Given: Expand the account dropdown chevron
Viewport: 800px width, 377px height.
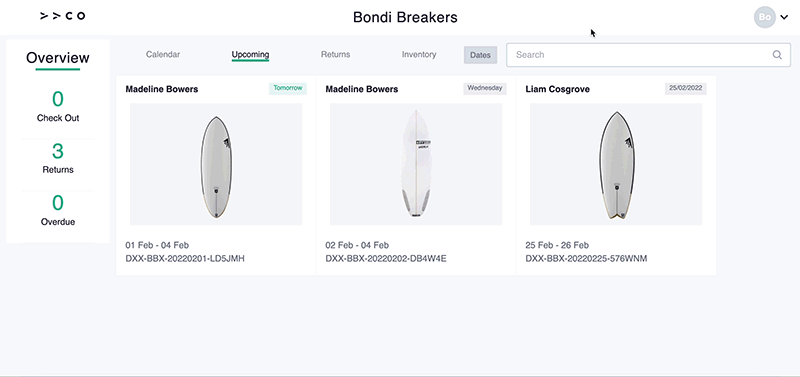Looking at the screenshot, I should (x=784, y=17).
